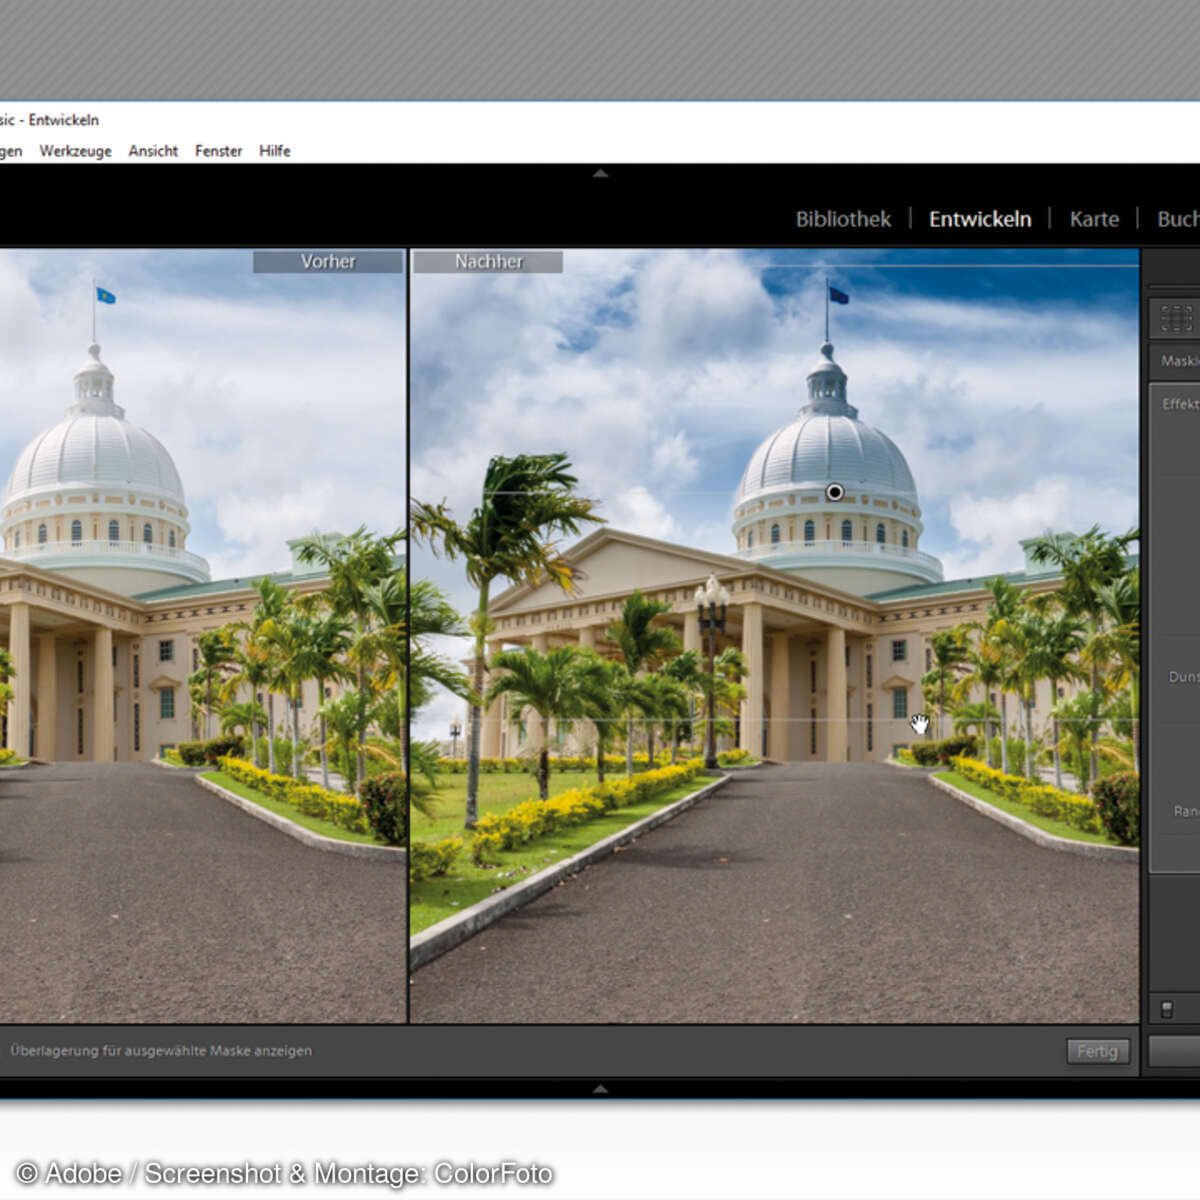Stay in the Entwickeln module tab
The width and height of the screenshot is (1200, 1200).
pyautogui.click(x=980, y=218)
